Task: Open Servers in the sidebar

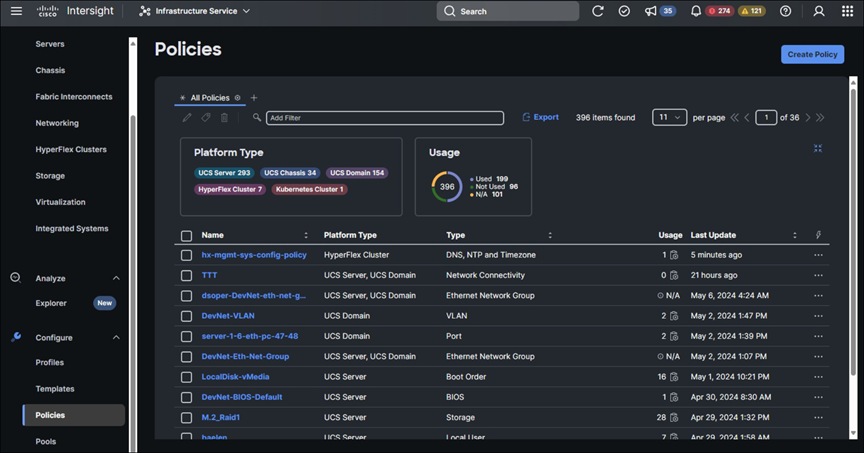Action: point(50,44)
